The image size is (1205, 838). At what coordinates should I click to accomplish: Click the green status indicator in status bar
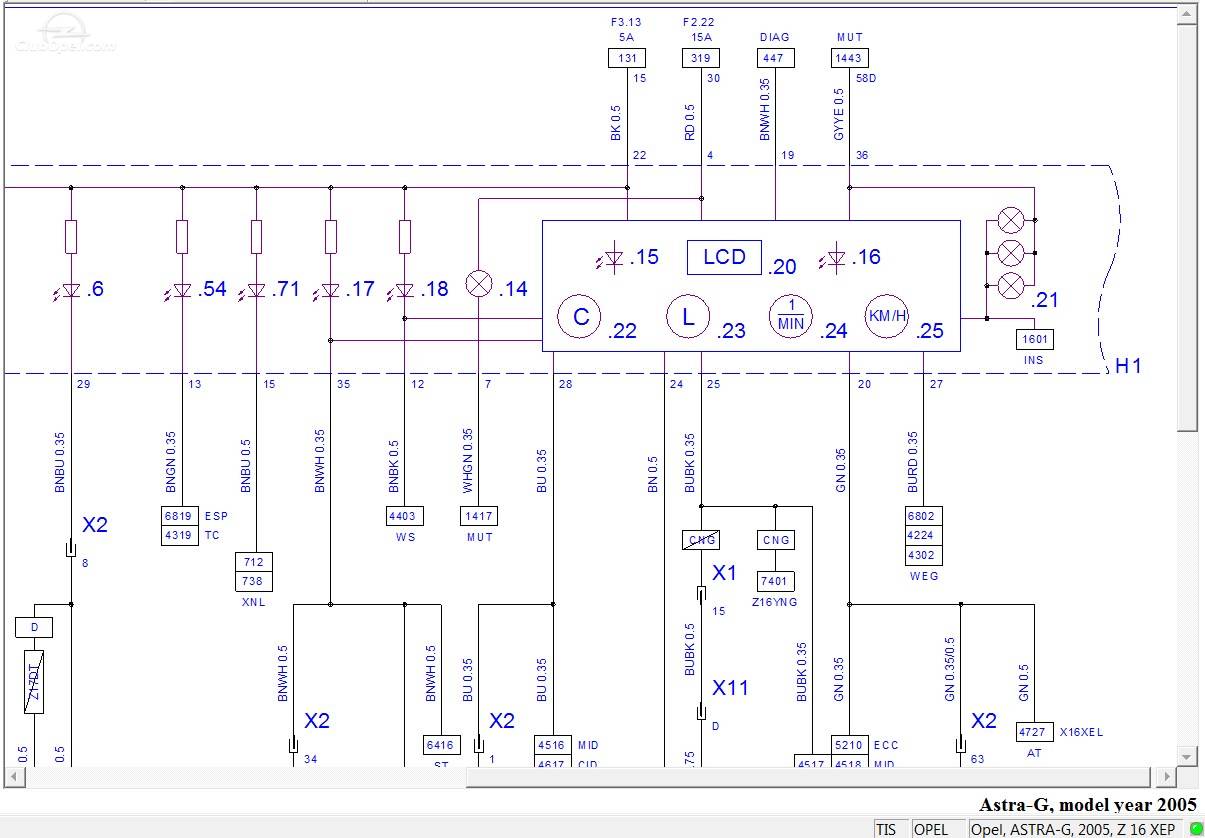click(x=1195, y=829)
